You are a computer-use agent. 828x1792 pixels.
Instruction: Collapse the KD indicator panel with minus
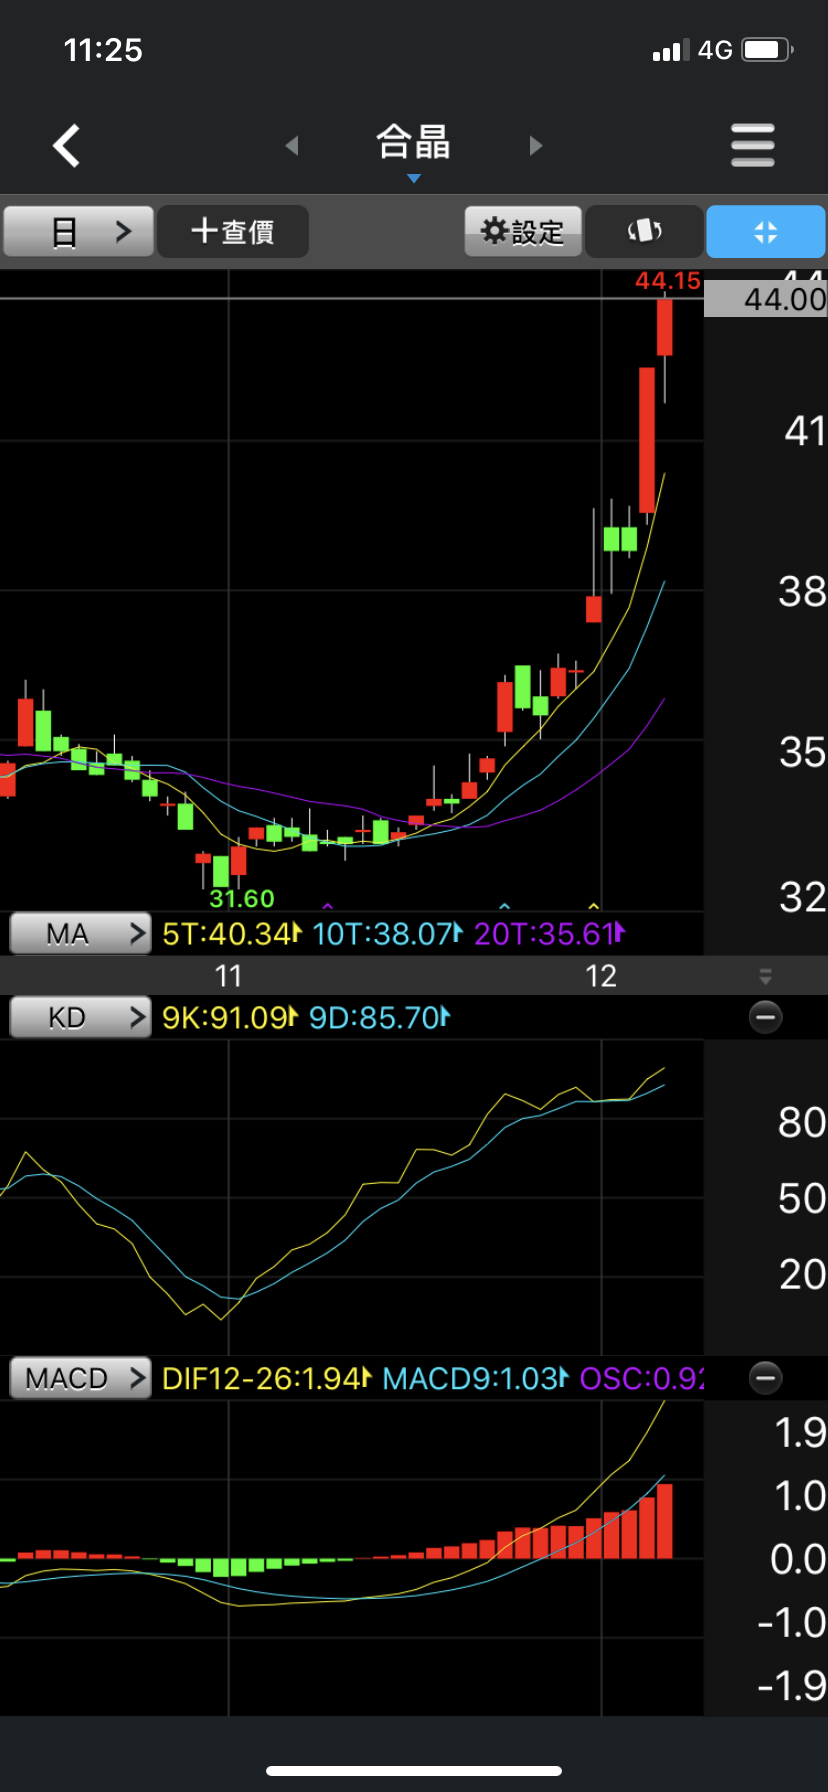765,1018
